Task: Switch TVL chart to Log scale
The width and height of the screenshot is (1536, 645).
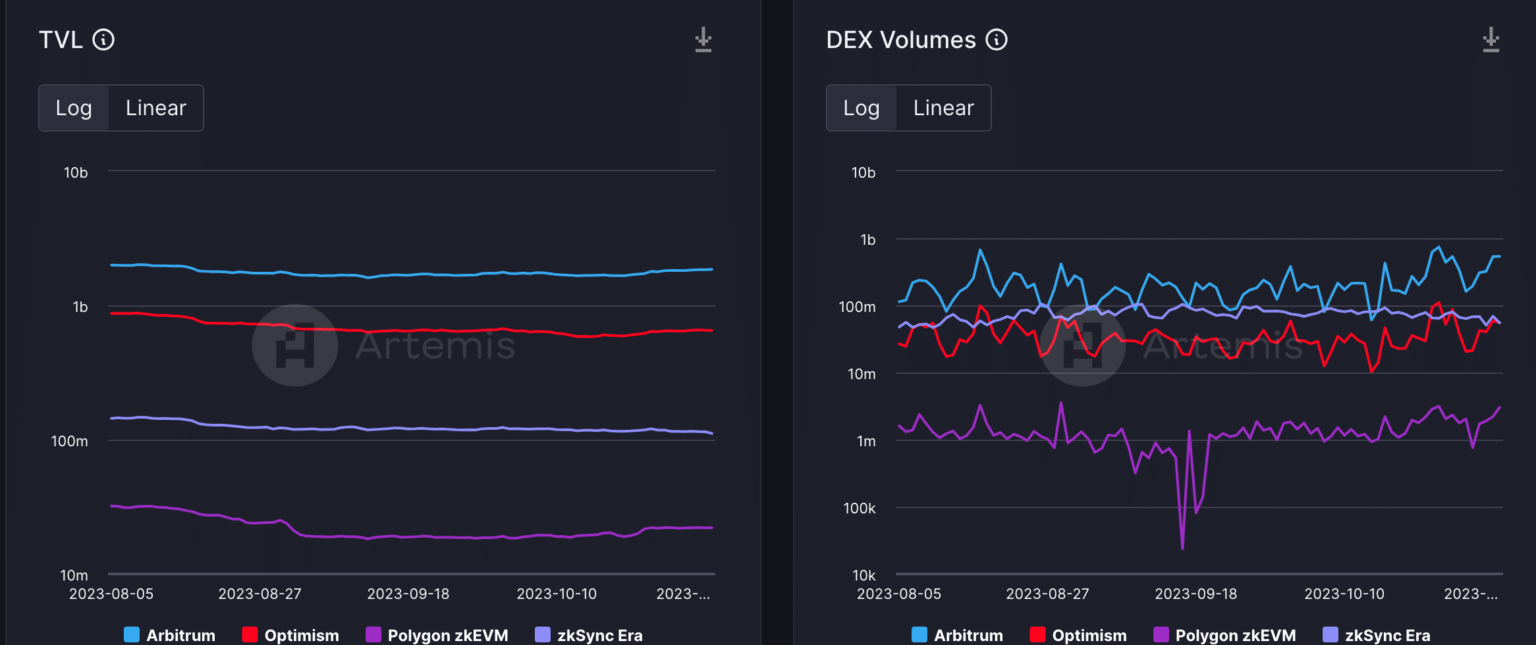Action: (x=74, y=108)
